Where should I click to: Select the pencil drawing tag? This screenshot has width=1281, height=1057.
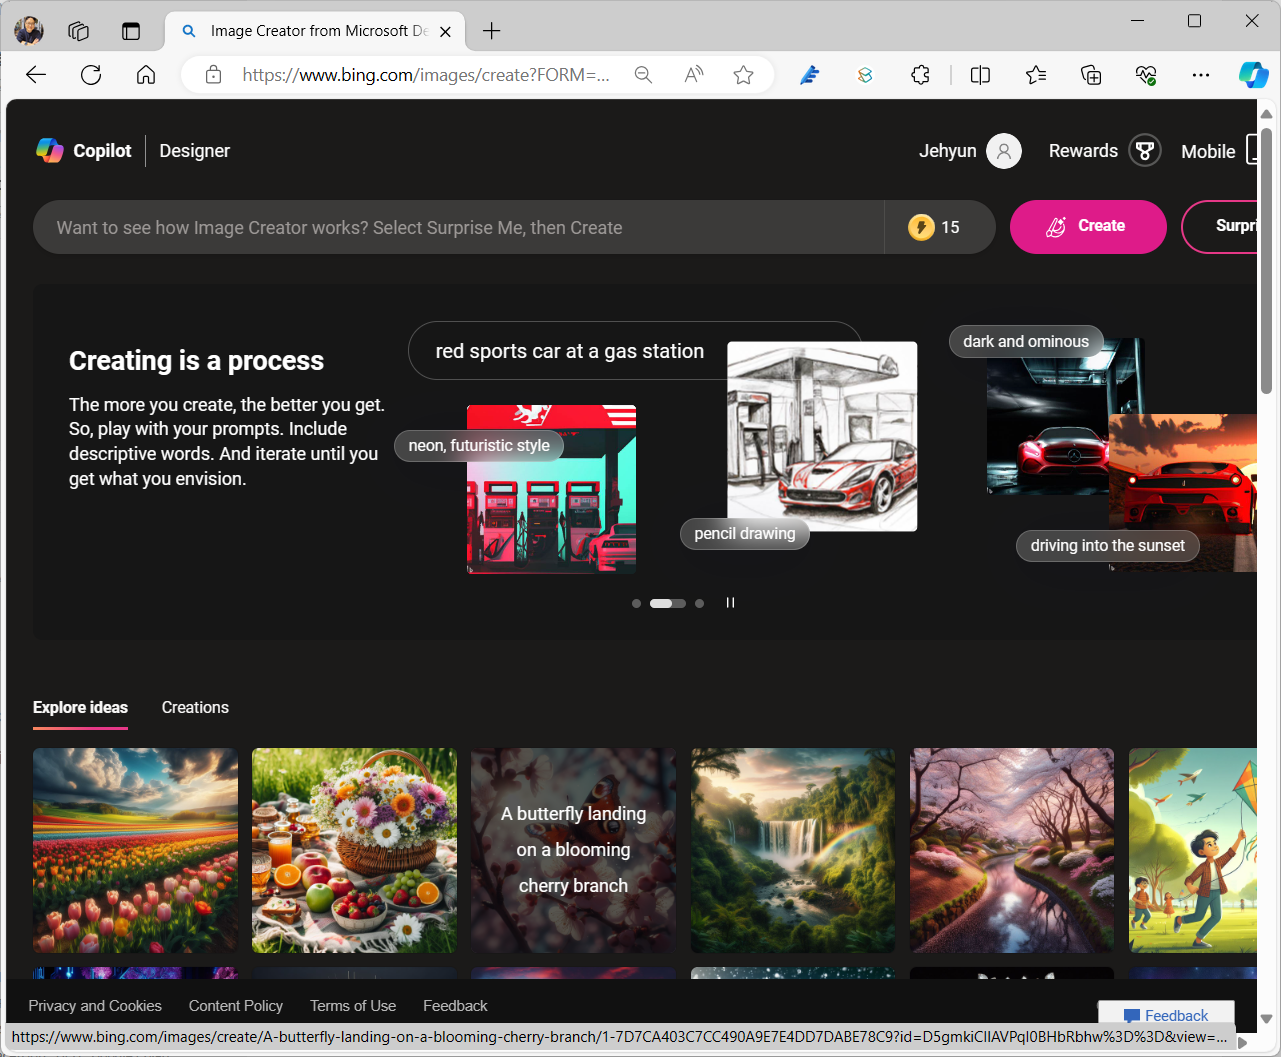[x=745, y=534]
